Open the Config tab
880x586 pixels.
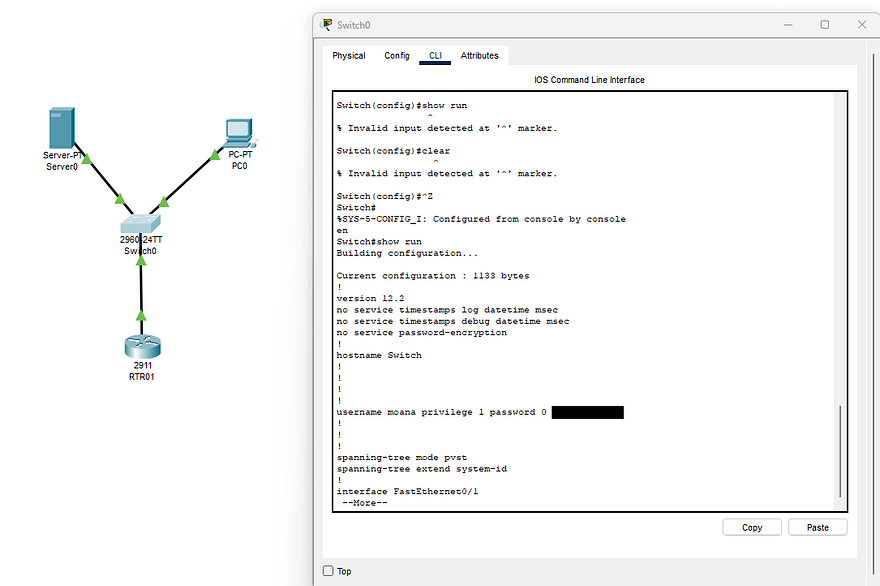click(x=397, y=56)
